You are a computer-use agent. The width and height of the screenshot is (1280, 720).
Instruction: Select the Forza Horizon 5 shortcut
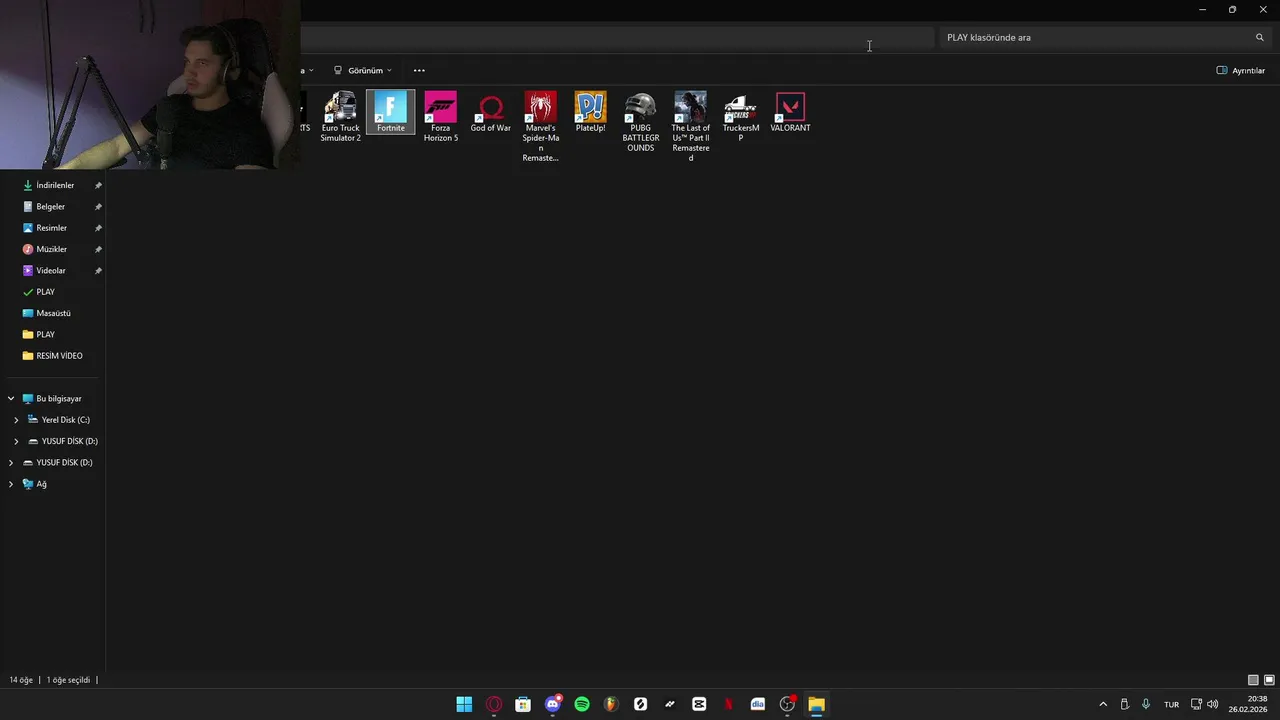440,116
